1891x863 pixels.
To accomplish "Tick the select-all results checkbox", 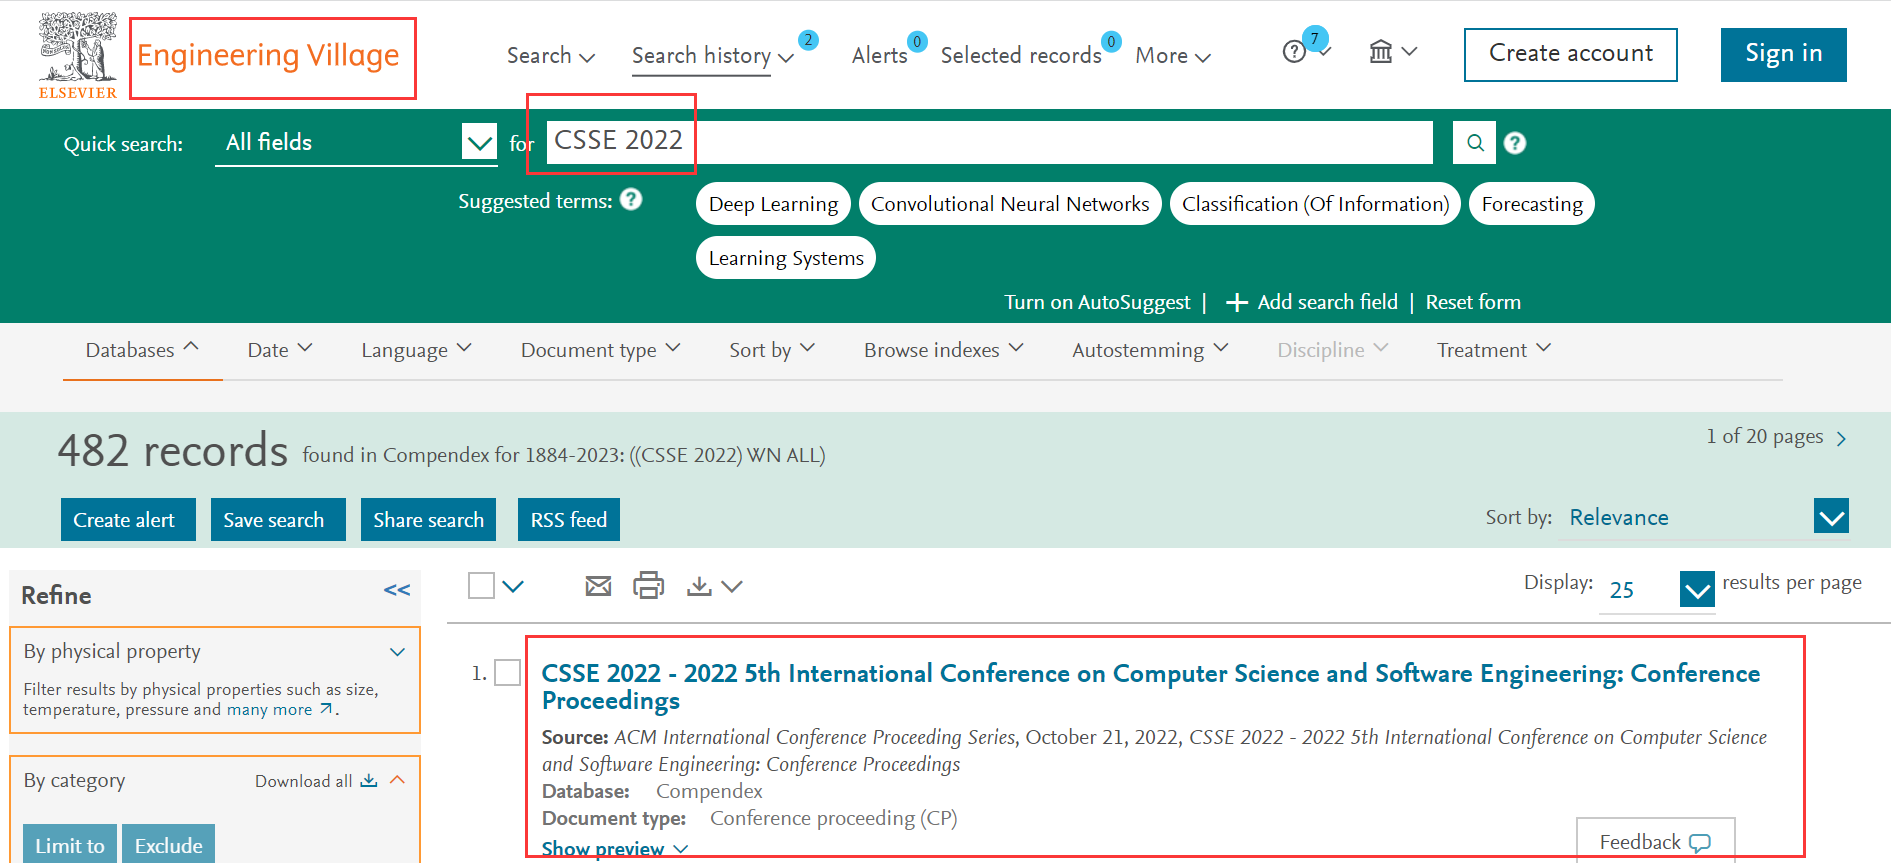I will [x=482, y=585].
